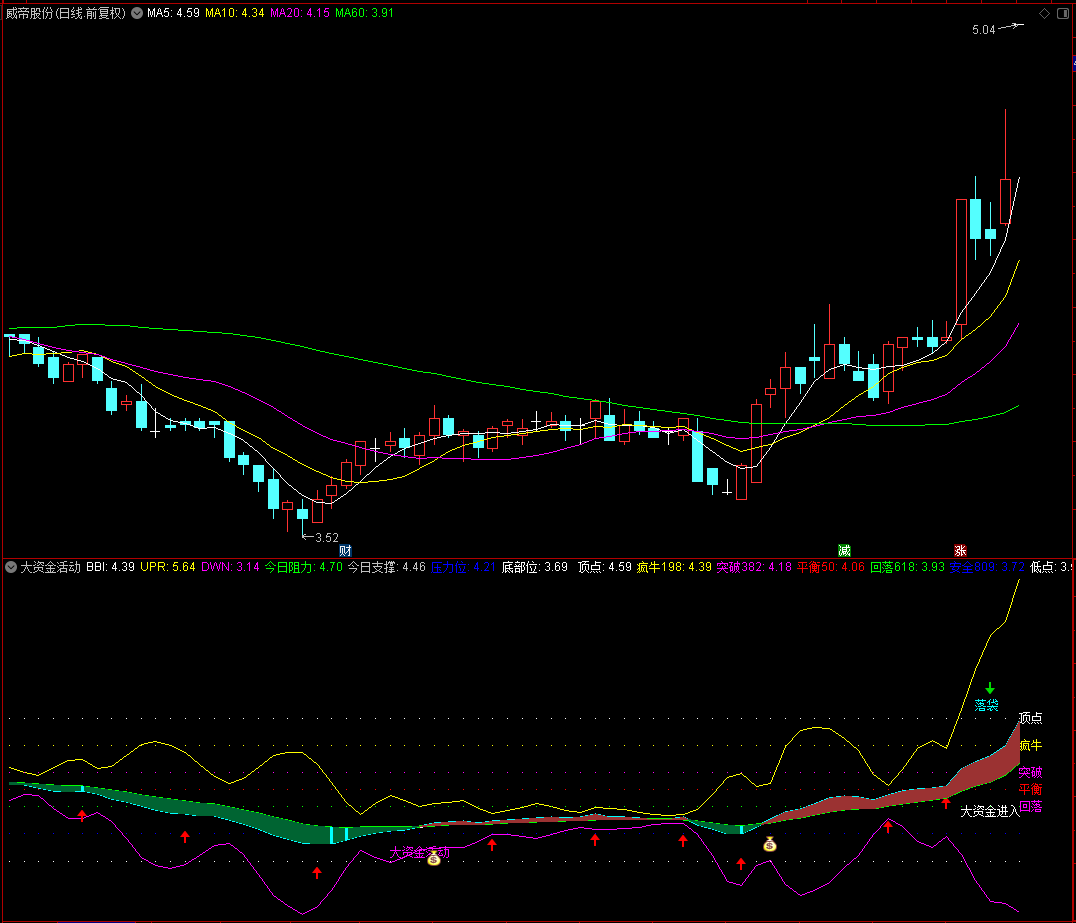Click the 突破382: 4.18 value
This screenshot has height=923, width=1076.
[754, 567]
